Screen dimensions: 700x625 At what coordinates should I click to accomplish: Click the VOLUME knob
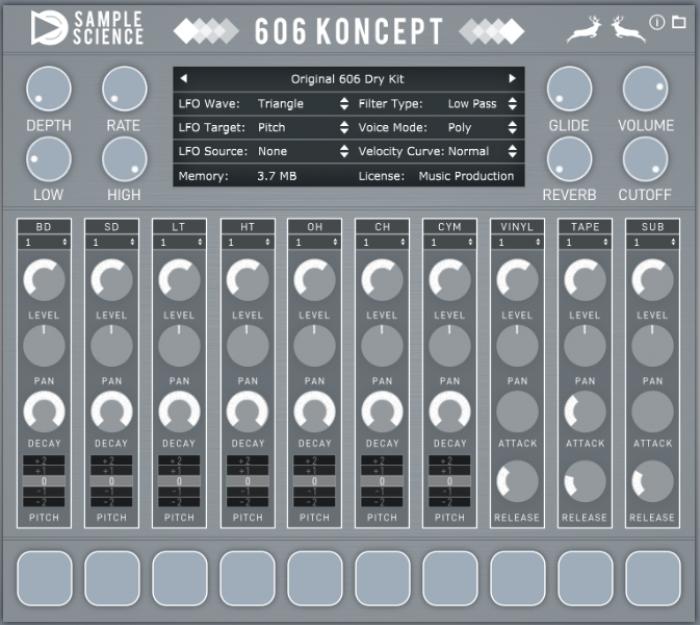646,89
